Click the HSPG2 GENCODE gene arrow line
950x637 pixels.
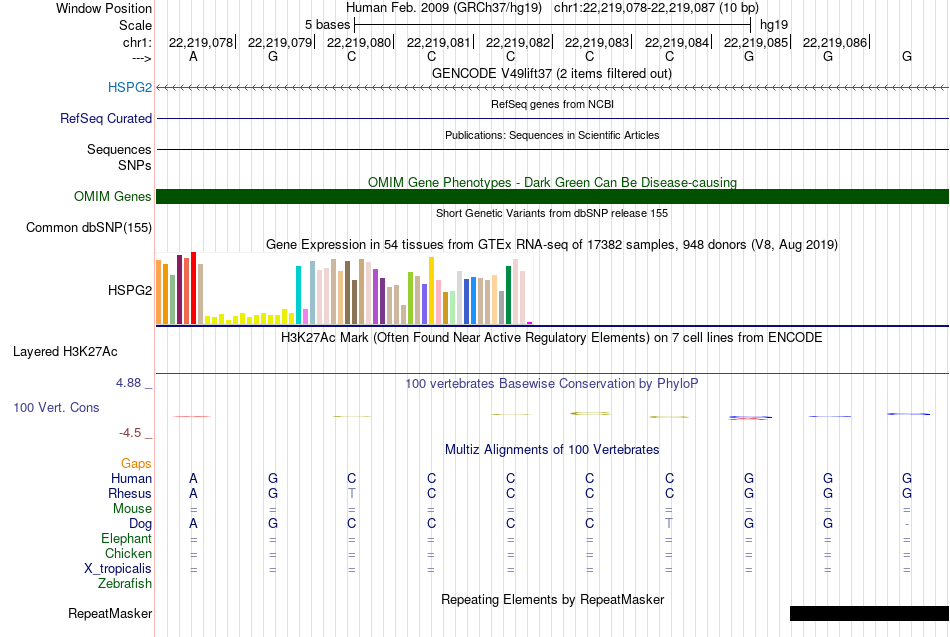pos(552,88)
